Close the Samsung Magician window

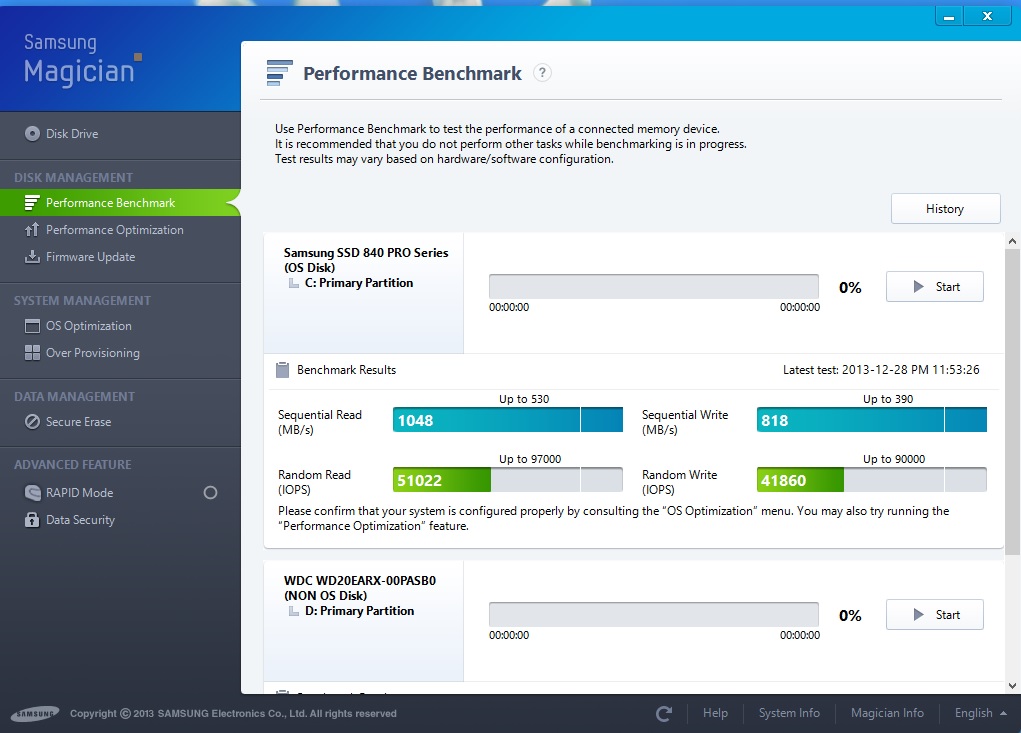pyautogui.click(x=988, y=16)
